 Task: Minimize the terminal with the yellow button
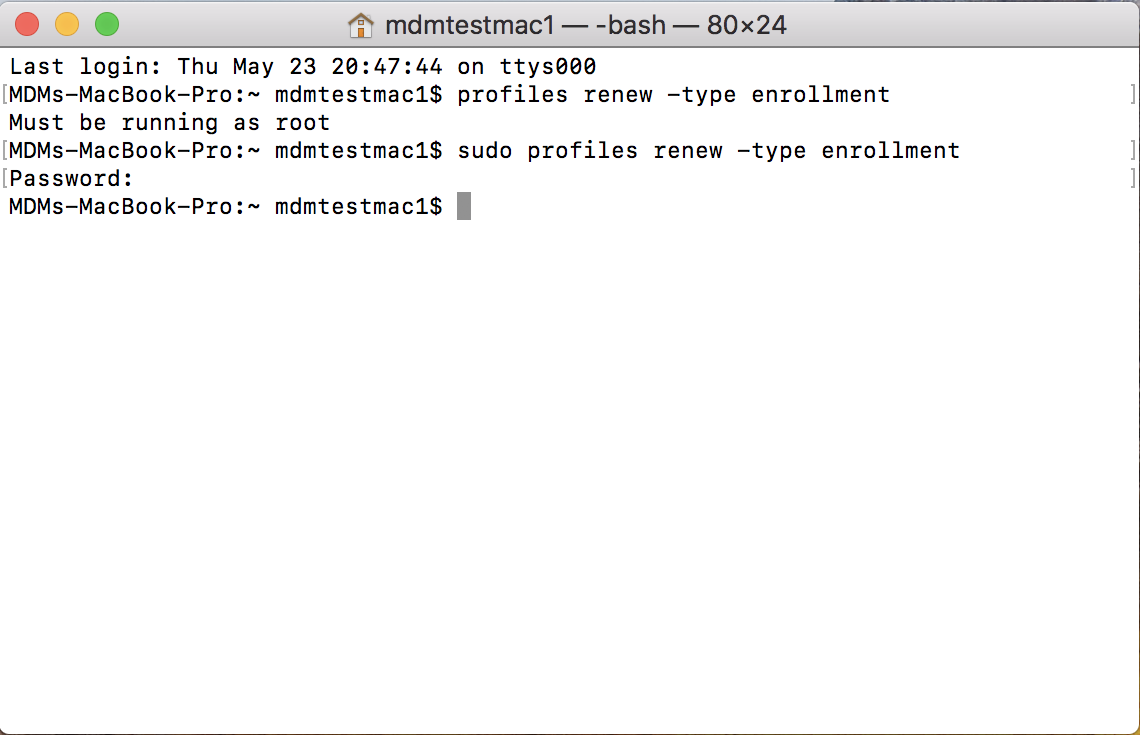tap(67, 25)
